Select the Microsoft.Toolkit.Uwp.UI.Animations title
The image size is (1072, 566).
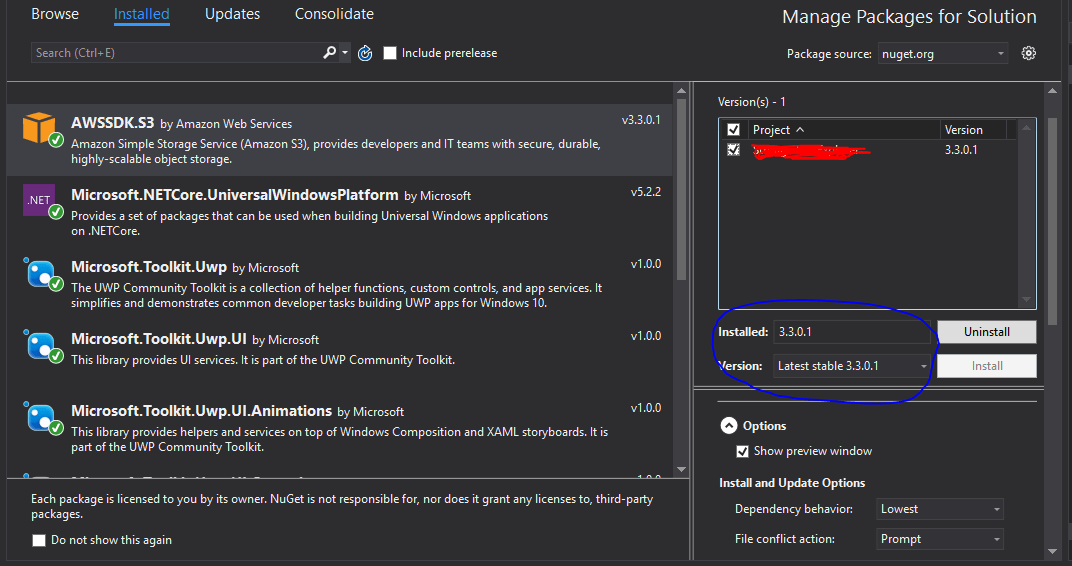click(201, 411)
